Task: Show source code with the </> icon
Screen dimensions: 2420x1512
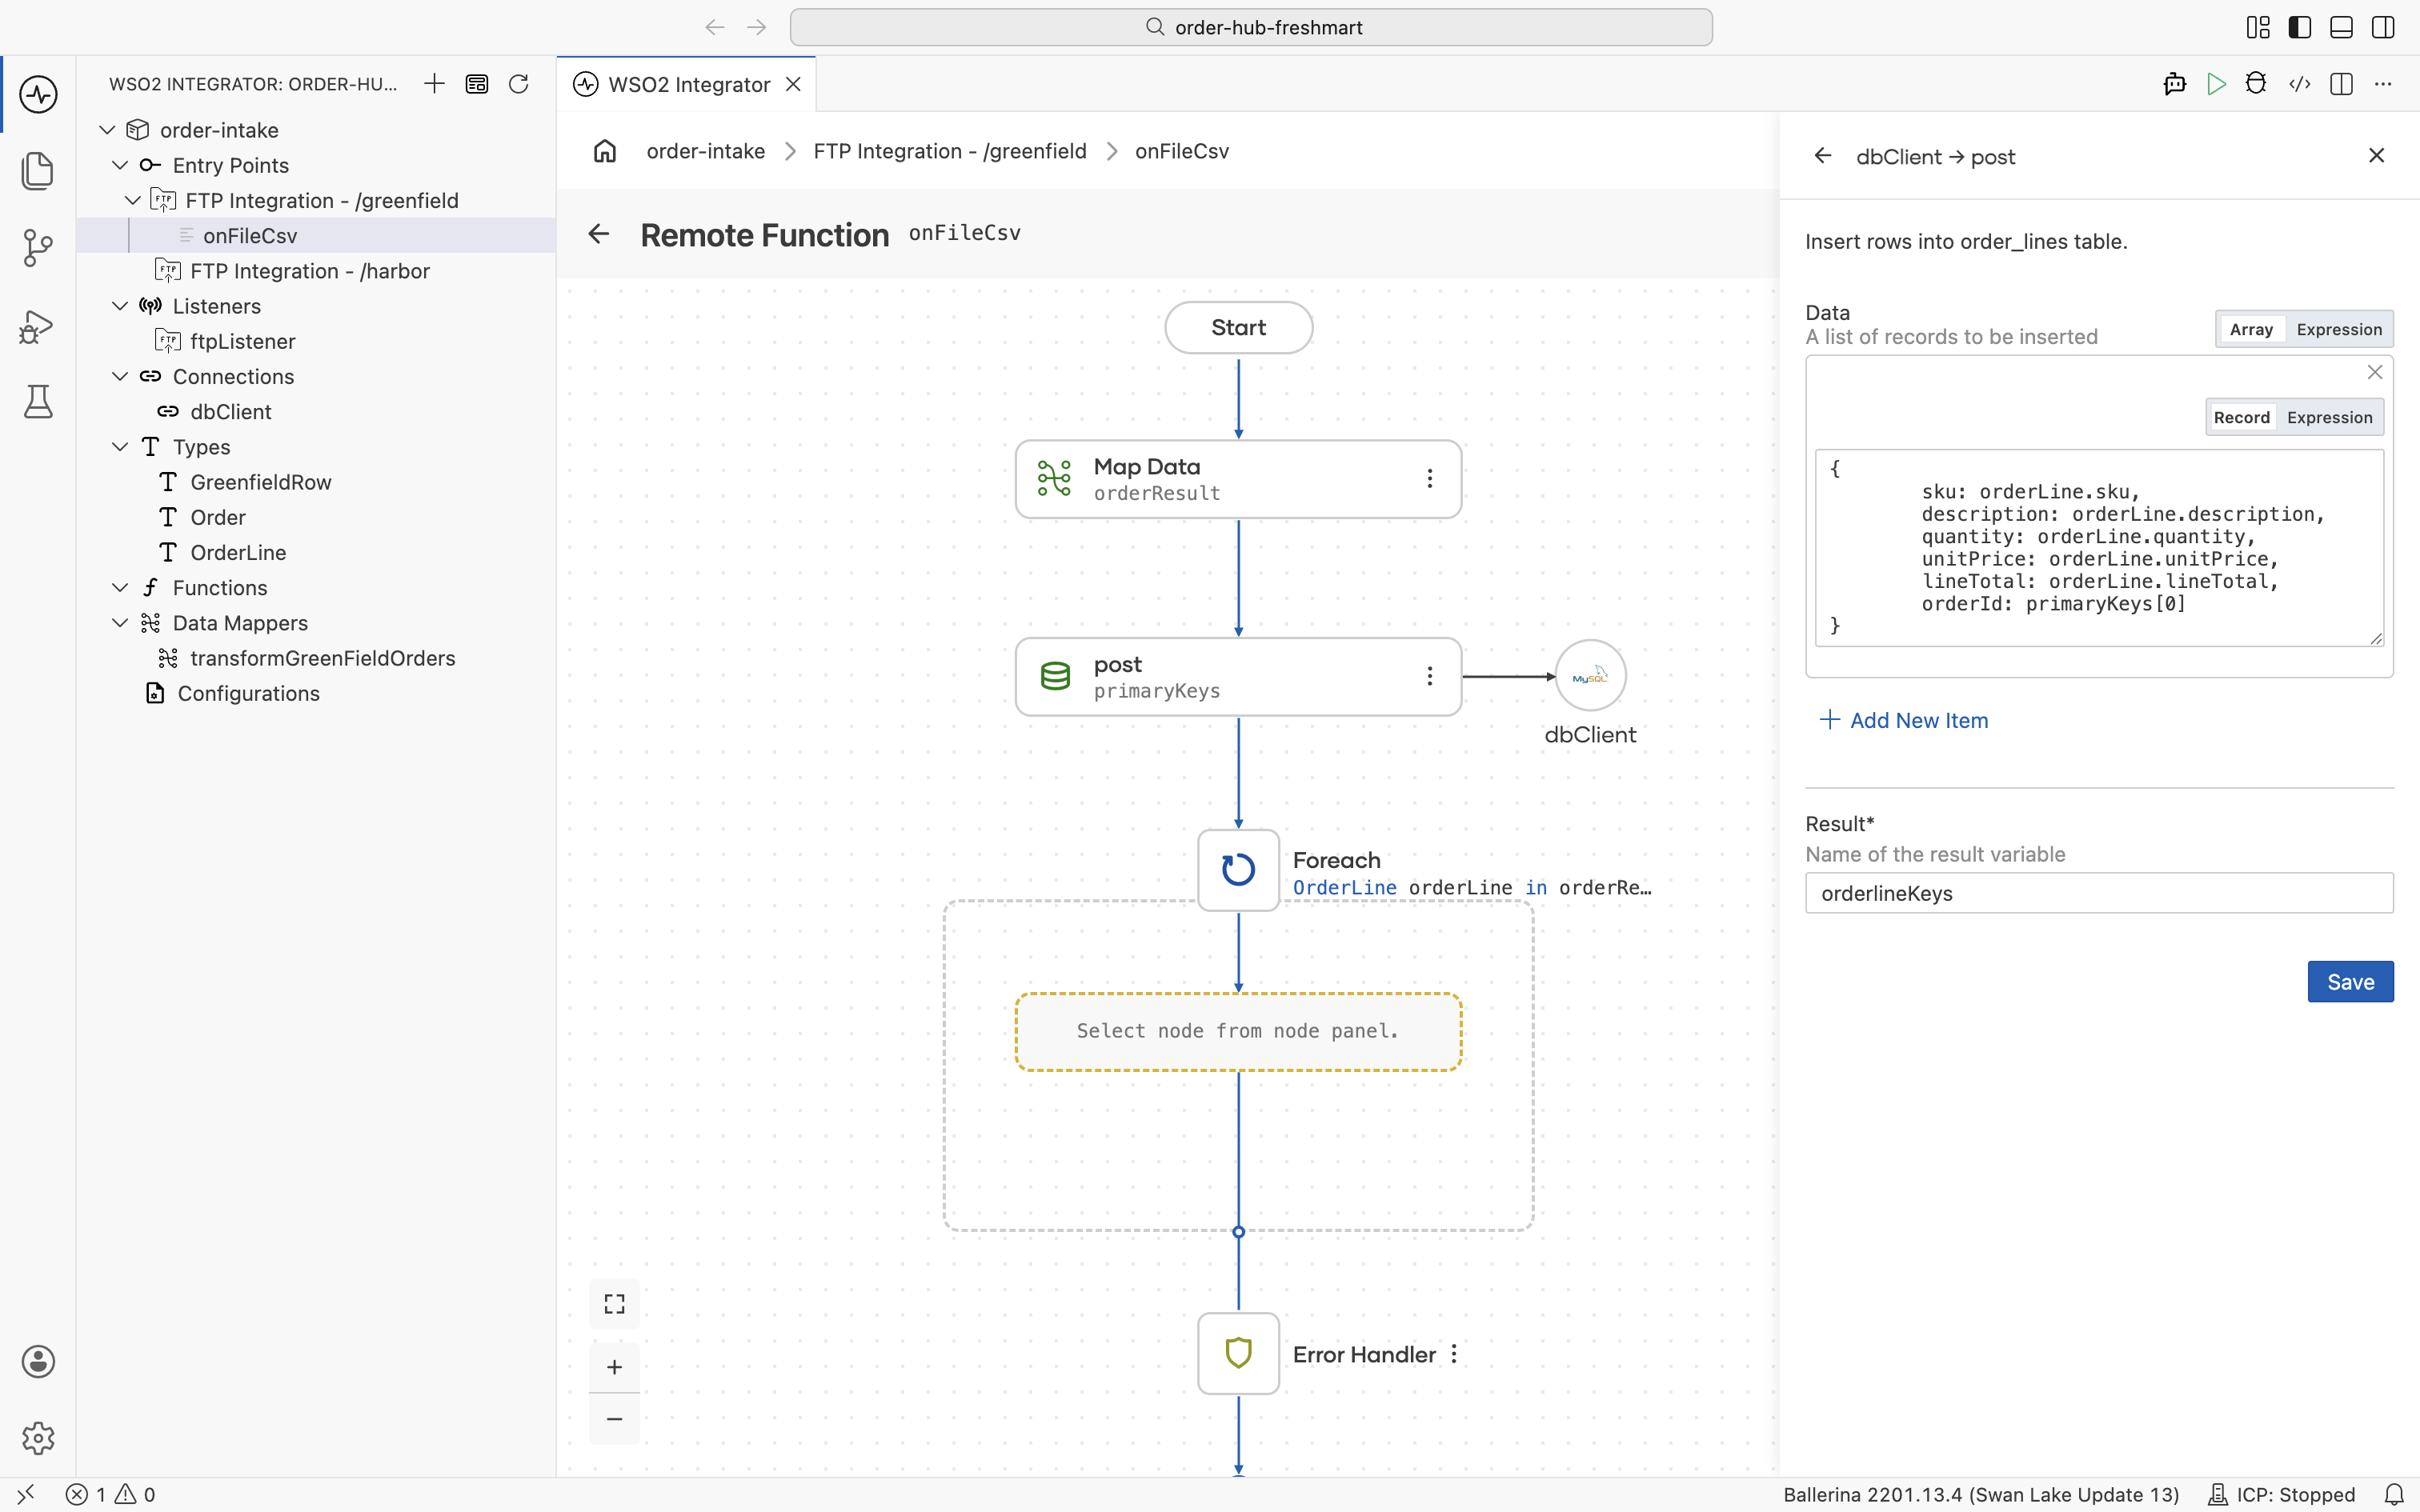Action: pos(2299,84)
